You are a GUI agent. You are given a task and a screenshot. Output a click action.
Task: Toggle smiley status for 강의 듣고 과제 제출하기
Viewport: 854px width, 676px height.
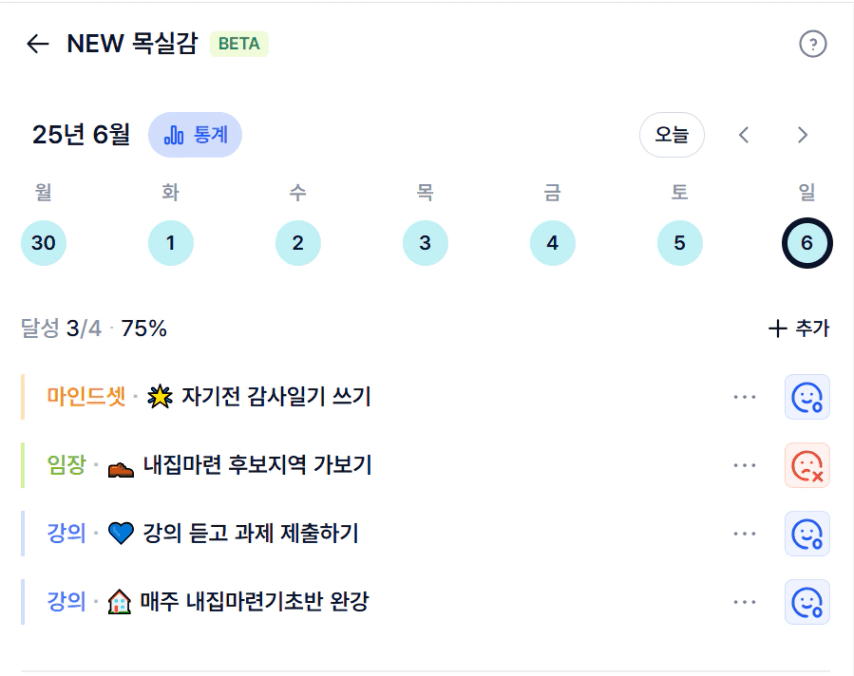(807, 534)
